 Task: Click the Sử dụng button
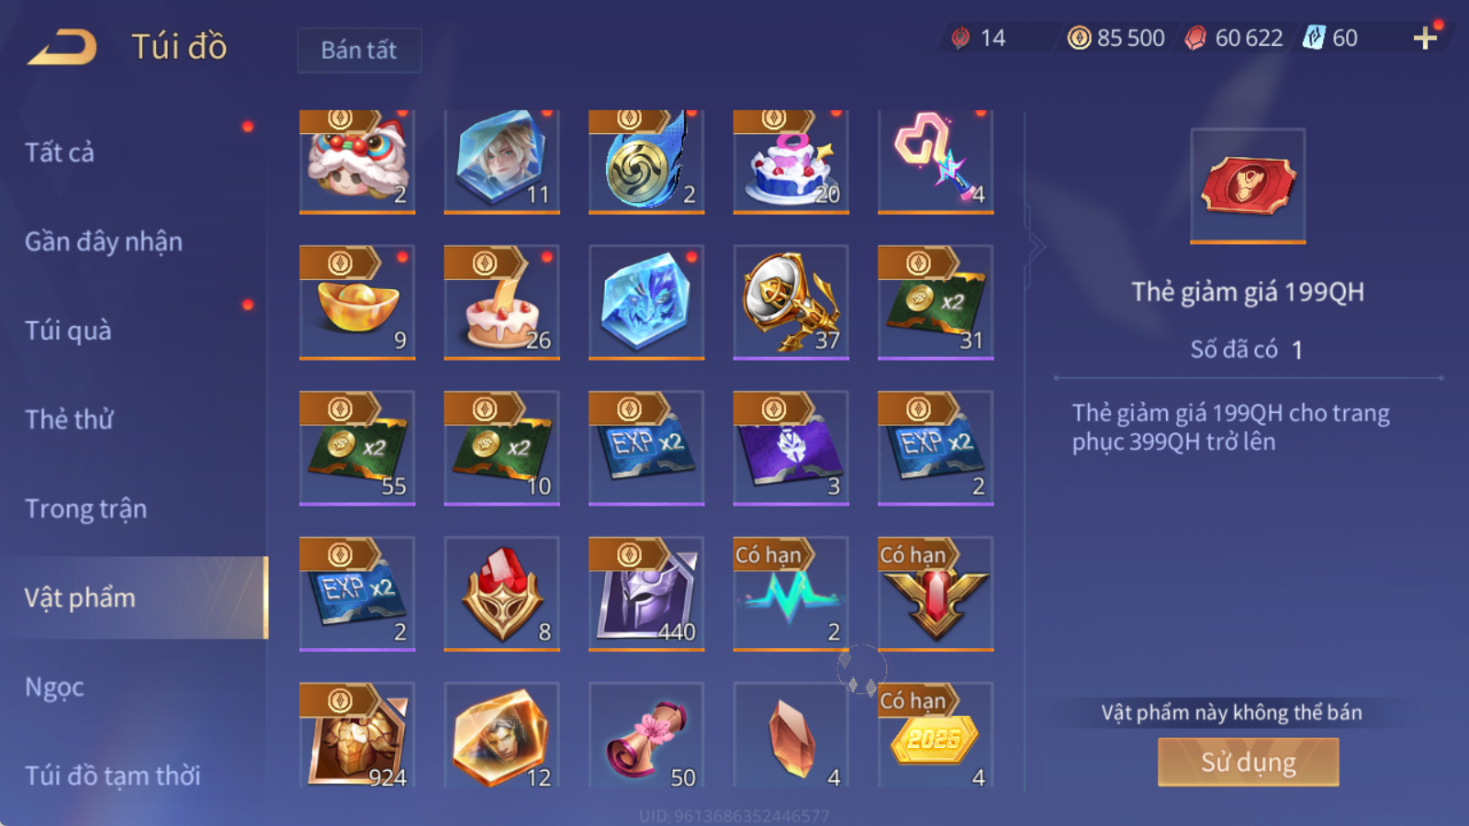pyautogui.click(x=1248, y=762)
